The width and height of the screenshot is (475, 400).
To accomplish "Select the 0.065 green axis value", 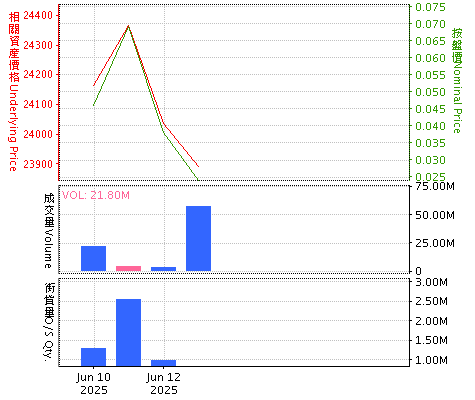I will pyautogui.click(x=430, y=41).
